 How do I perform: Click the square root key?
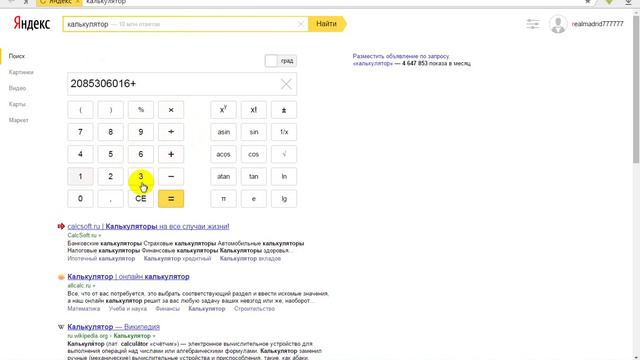point(284,154)
